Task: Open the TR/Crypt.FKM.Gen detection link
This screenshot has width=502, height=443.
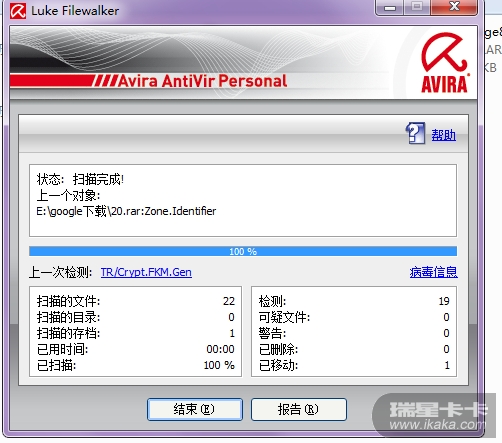Action: [x=146, y=272]
